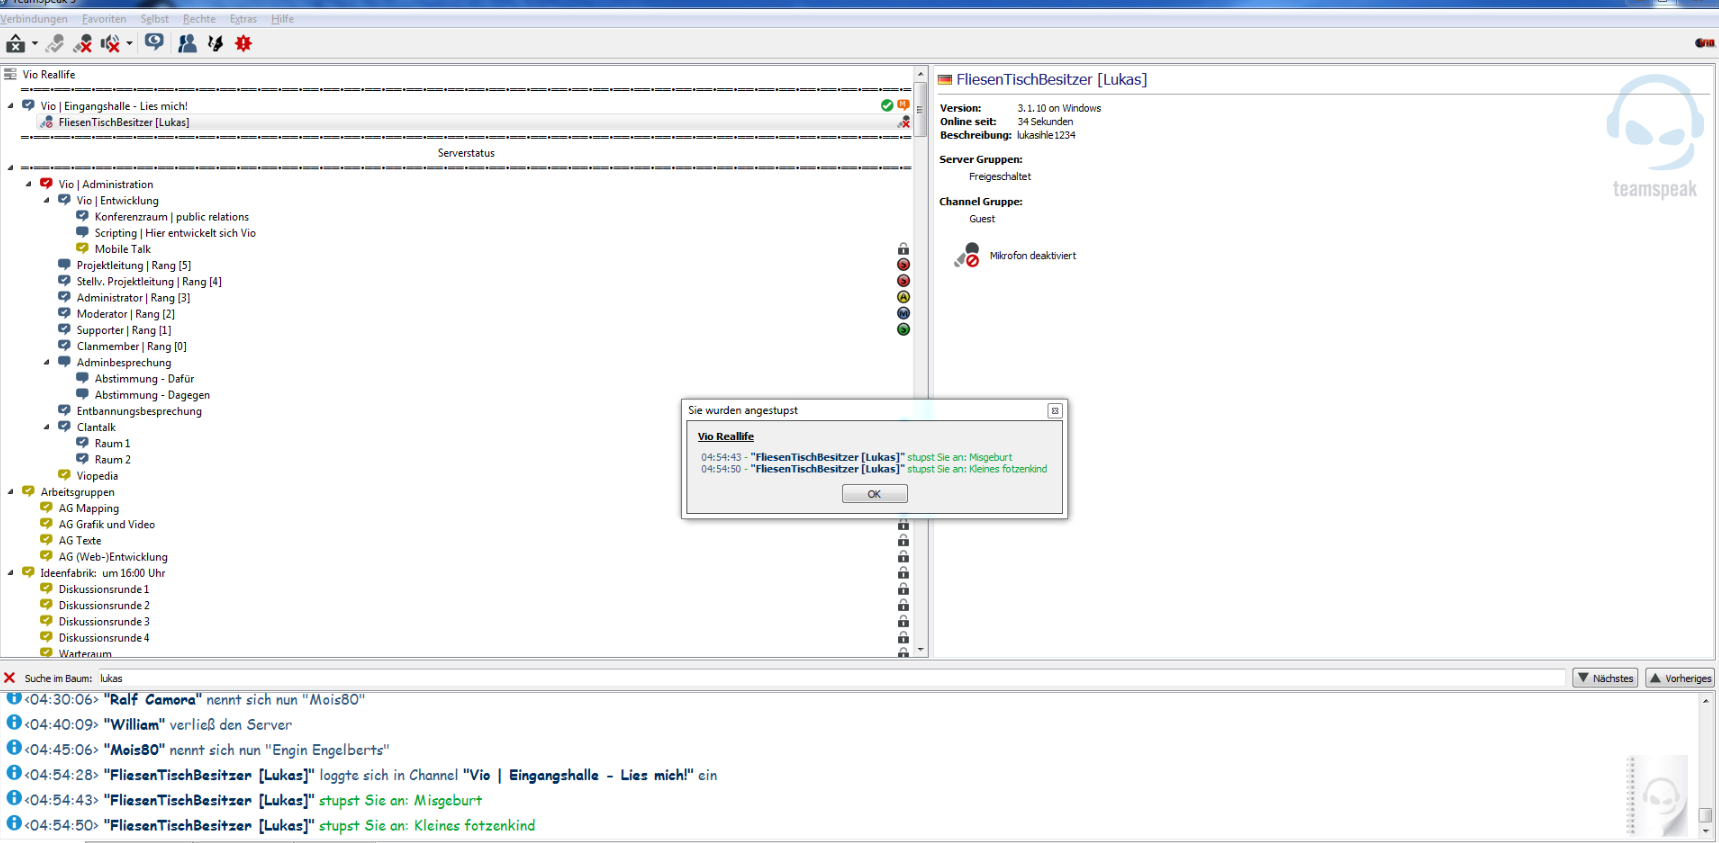Click the yellow channel icon of Viopedia
This screenshot has width=1719, height=843.
pos(64,475)
